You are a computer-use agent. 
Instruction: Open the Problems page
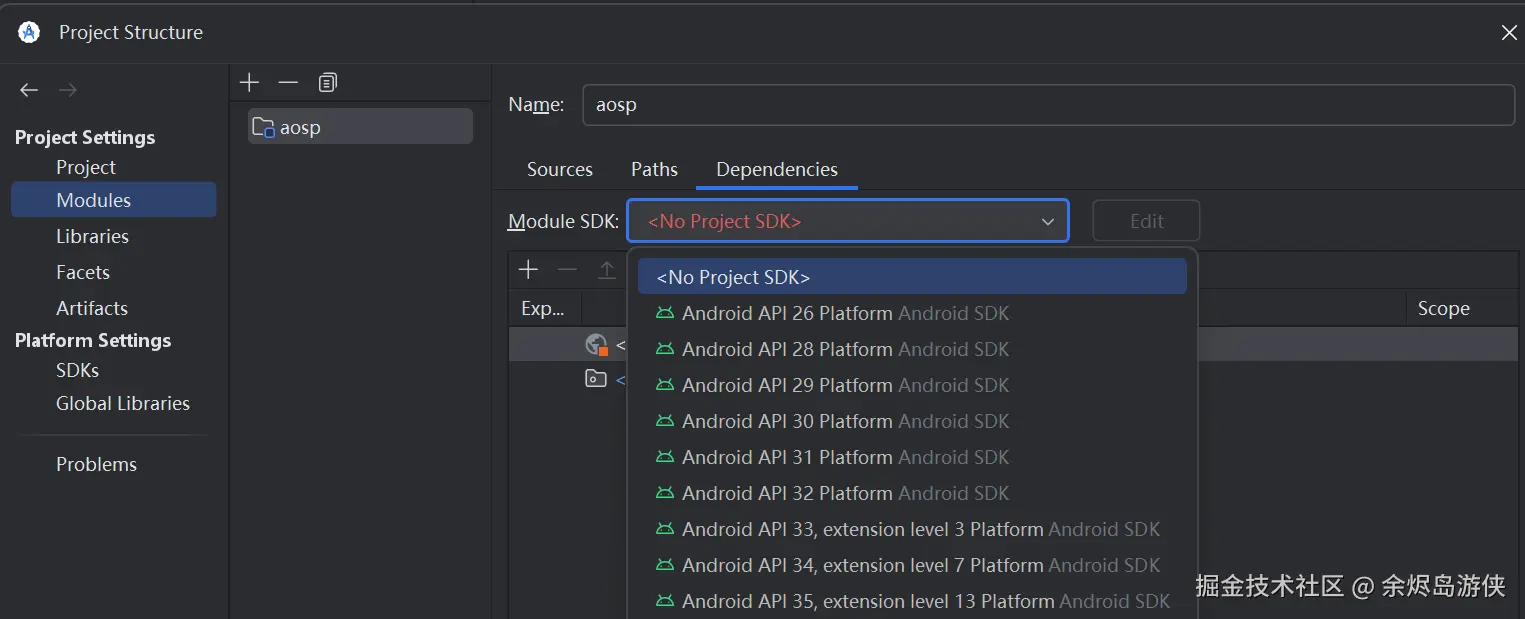tap(96, 464)
